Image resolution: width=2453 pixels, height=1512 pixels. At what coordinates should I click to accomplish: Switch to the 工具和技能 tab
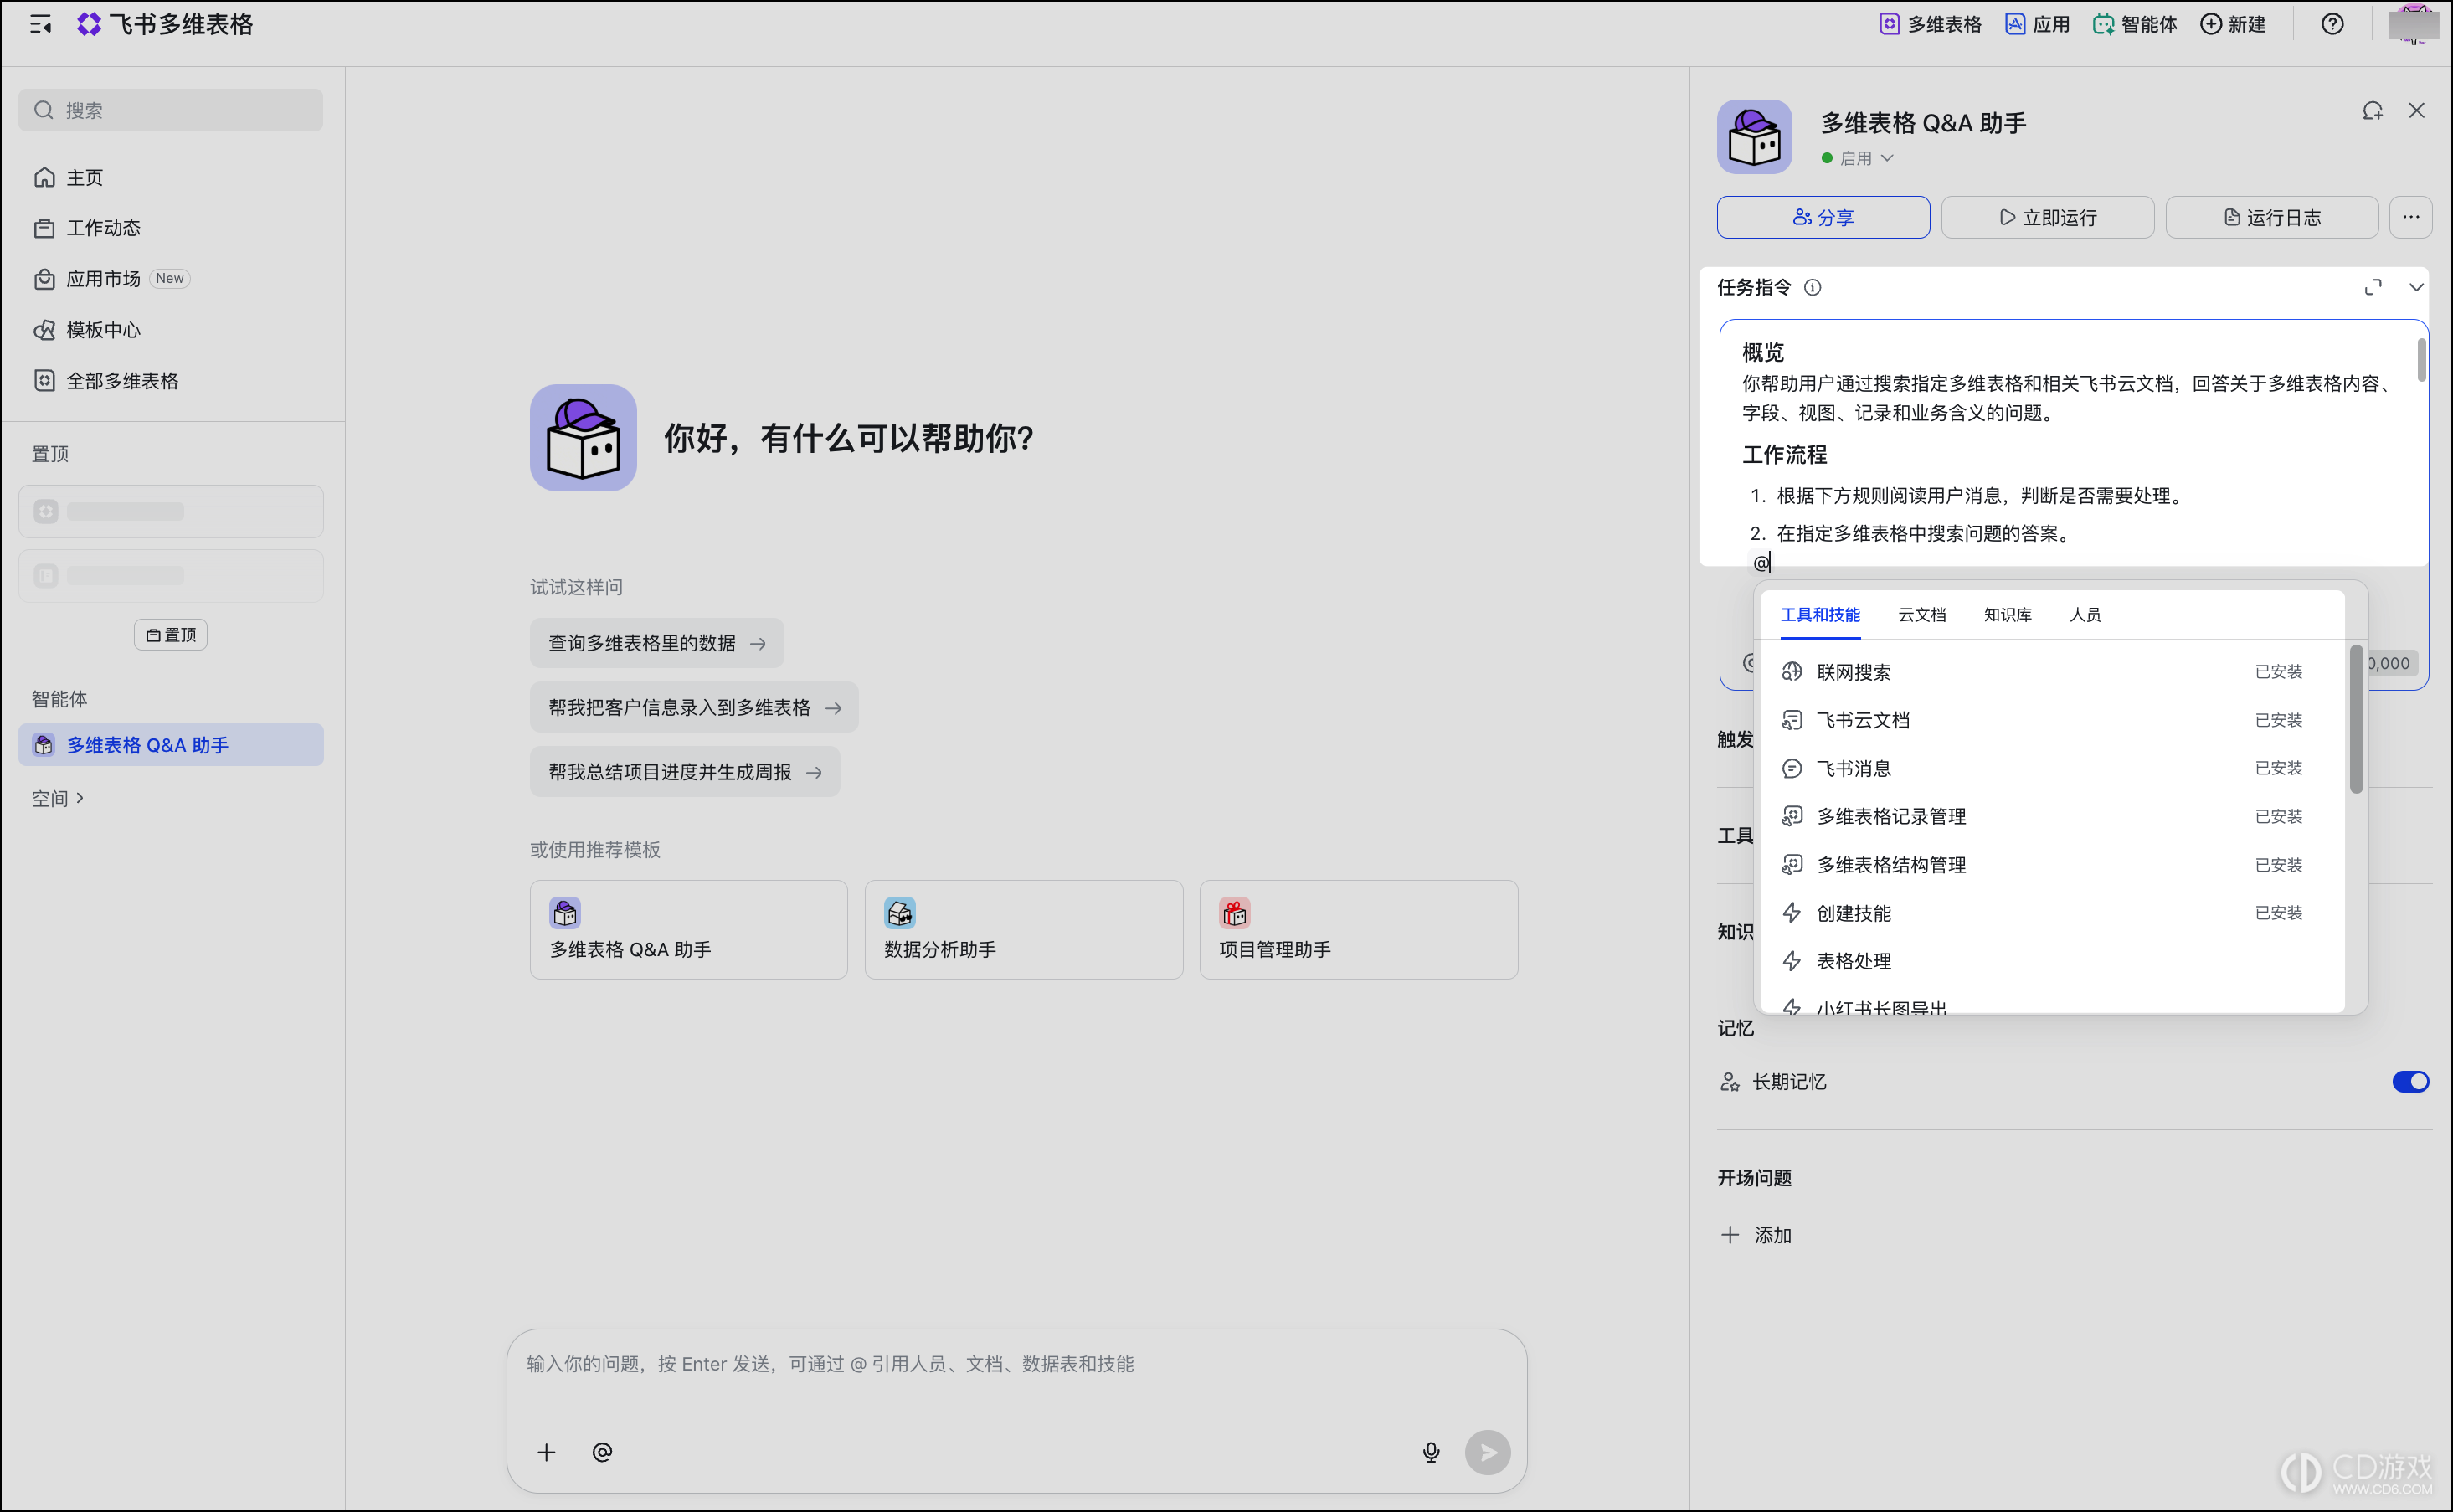tap(1820, 615)
